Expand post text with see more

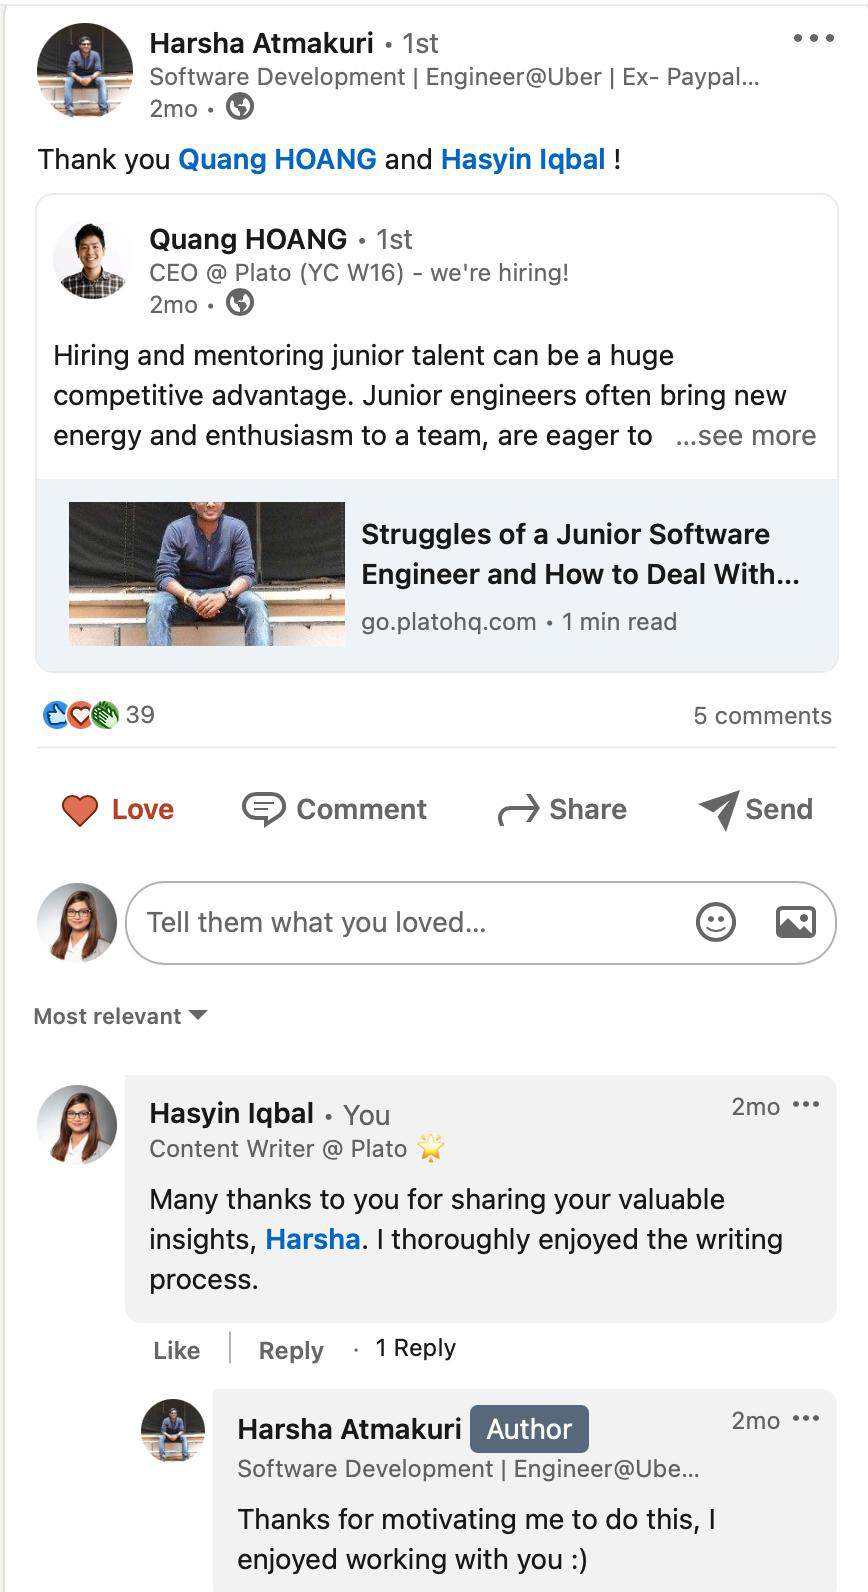tap(746, 436)
